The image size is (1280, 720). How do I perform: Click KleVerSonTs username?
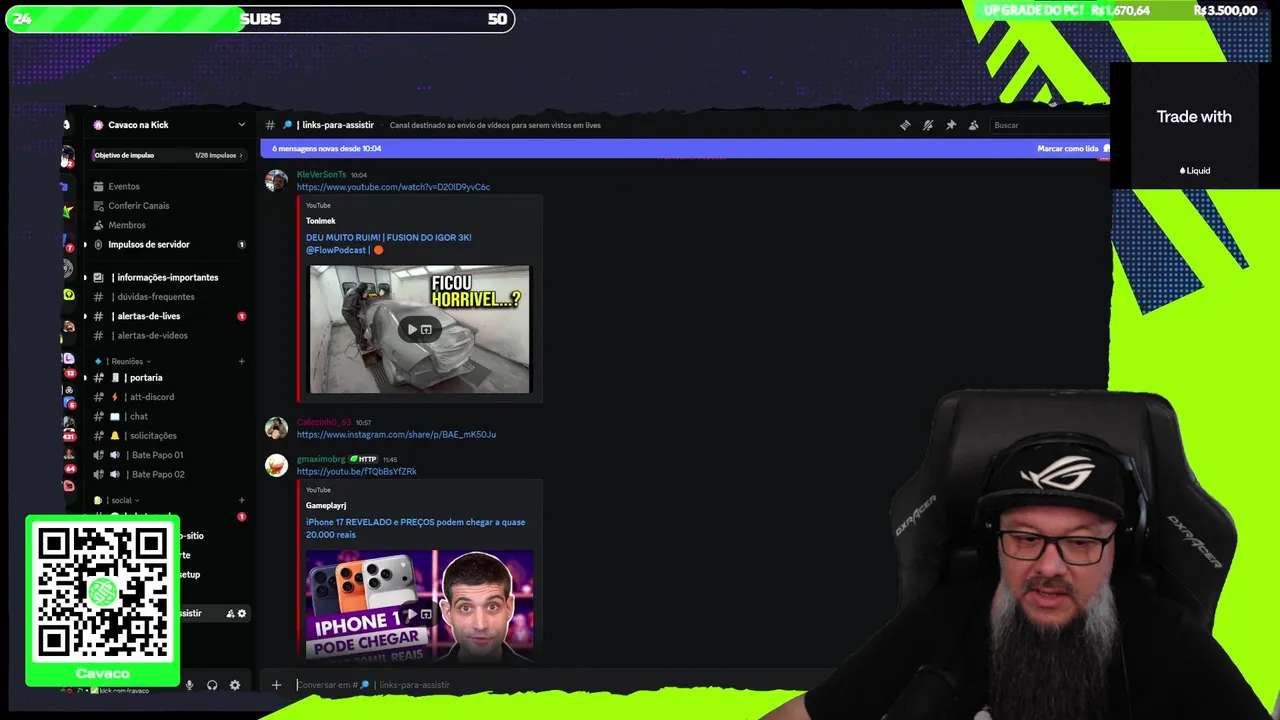tap(321, 174)
